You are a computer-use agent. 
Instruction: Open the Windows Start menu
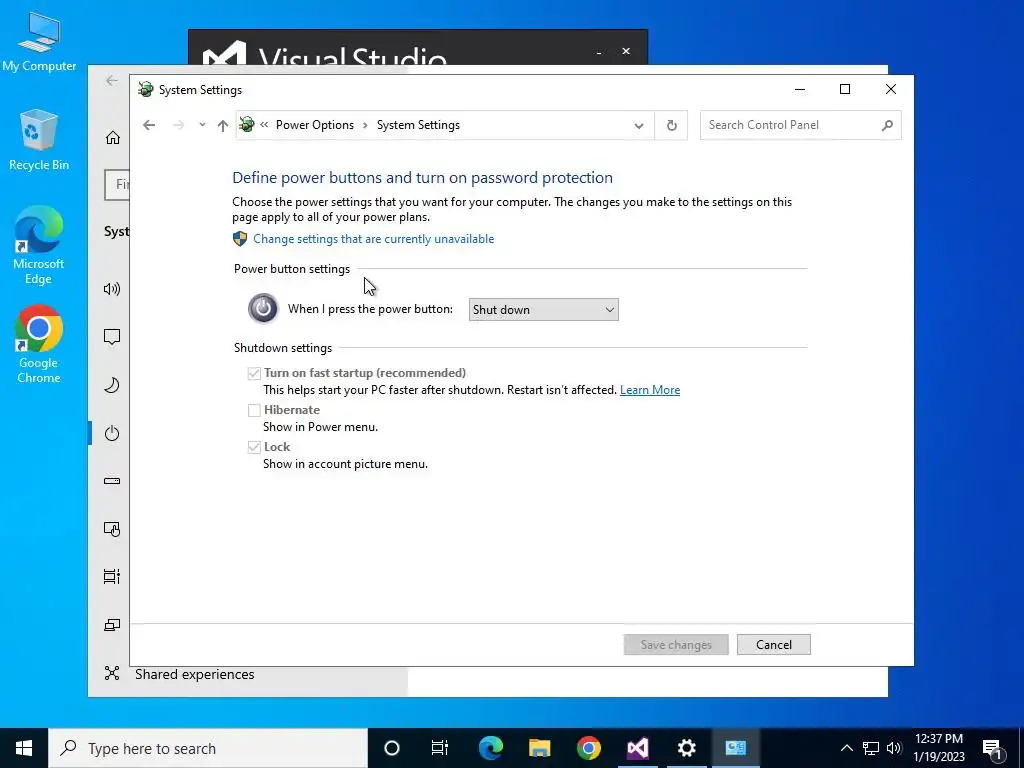[x=24, y=748]
